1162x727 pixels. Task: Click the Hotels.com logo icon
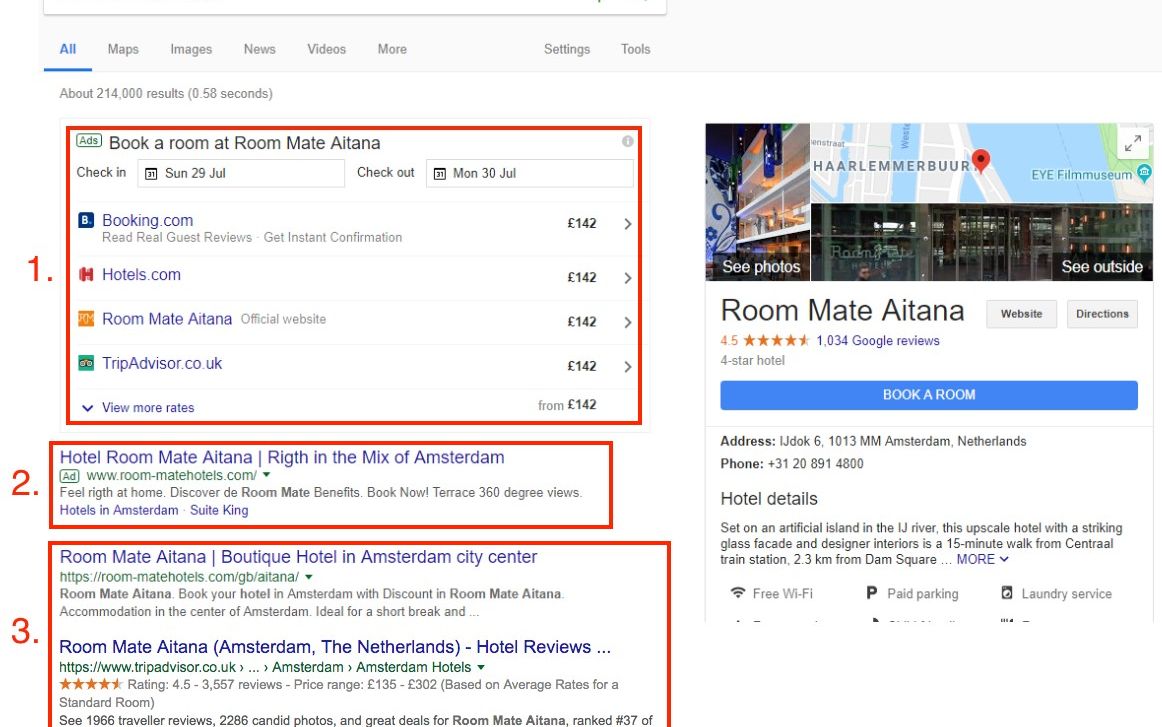(86, 275)
